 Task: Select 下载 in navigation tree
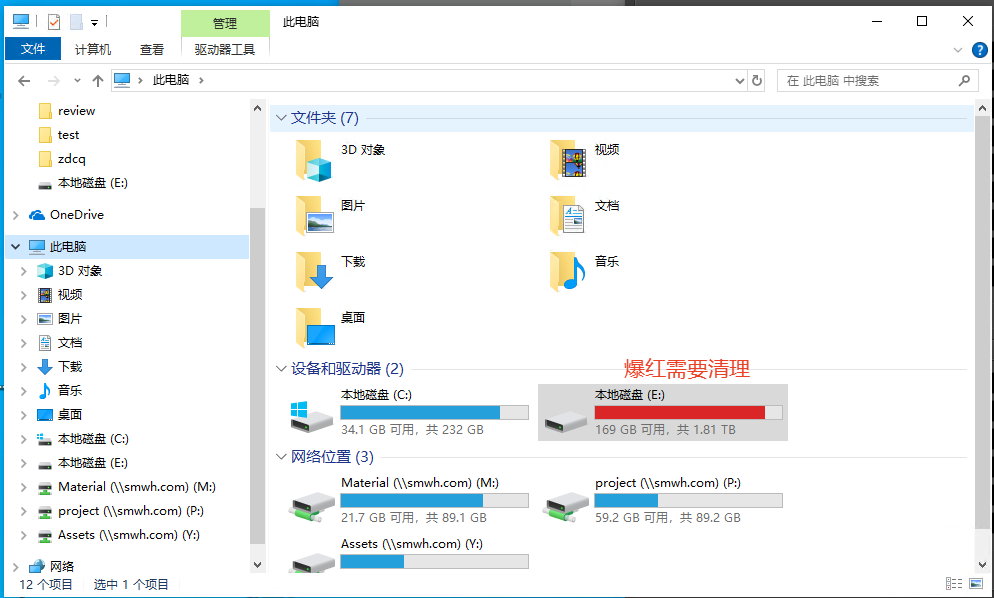70,367
